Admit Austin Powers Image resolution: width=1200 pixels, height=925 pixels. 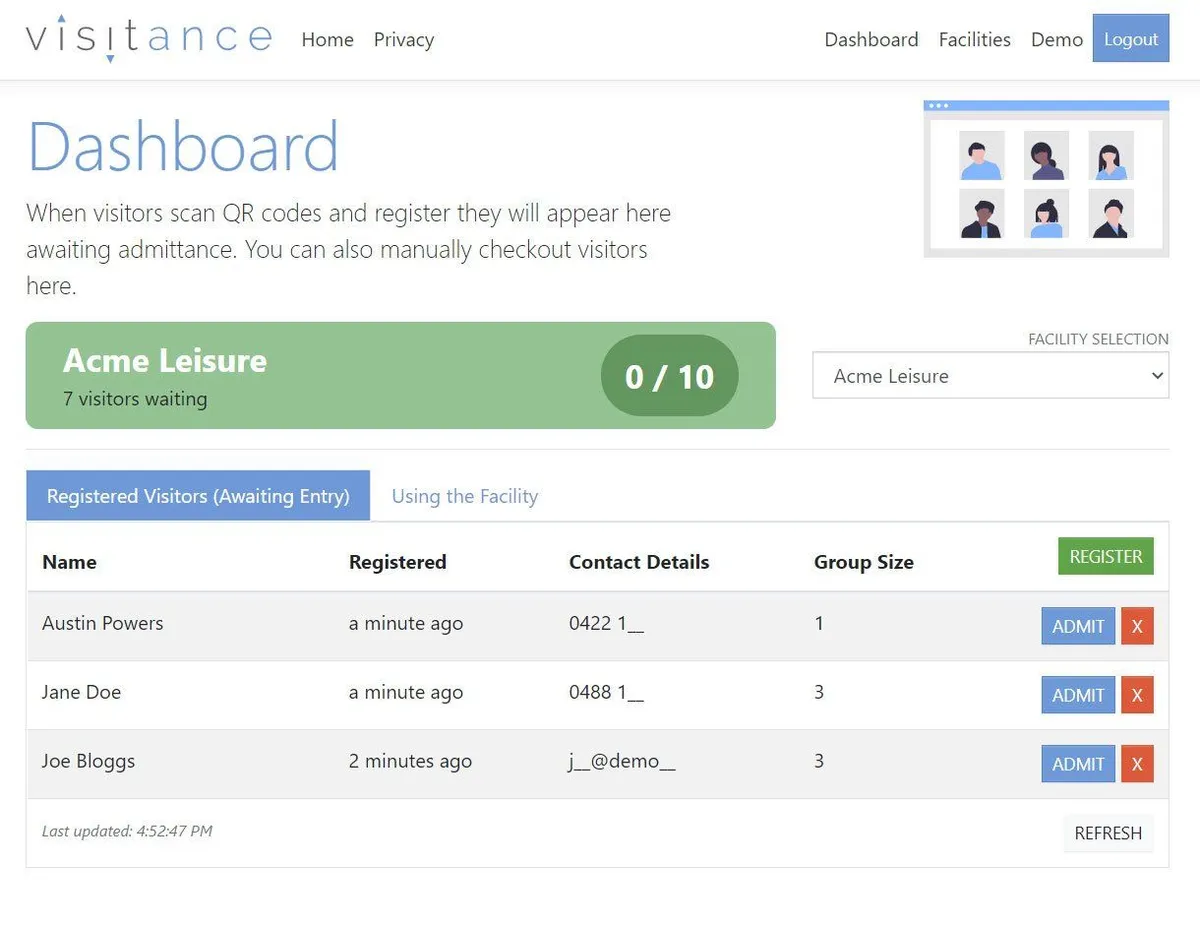click(x=1078, y=627)
